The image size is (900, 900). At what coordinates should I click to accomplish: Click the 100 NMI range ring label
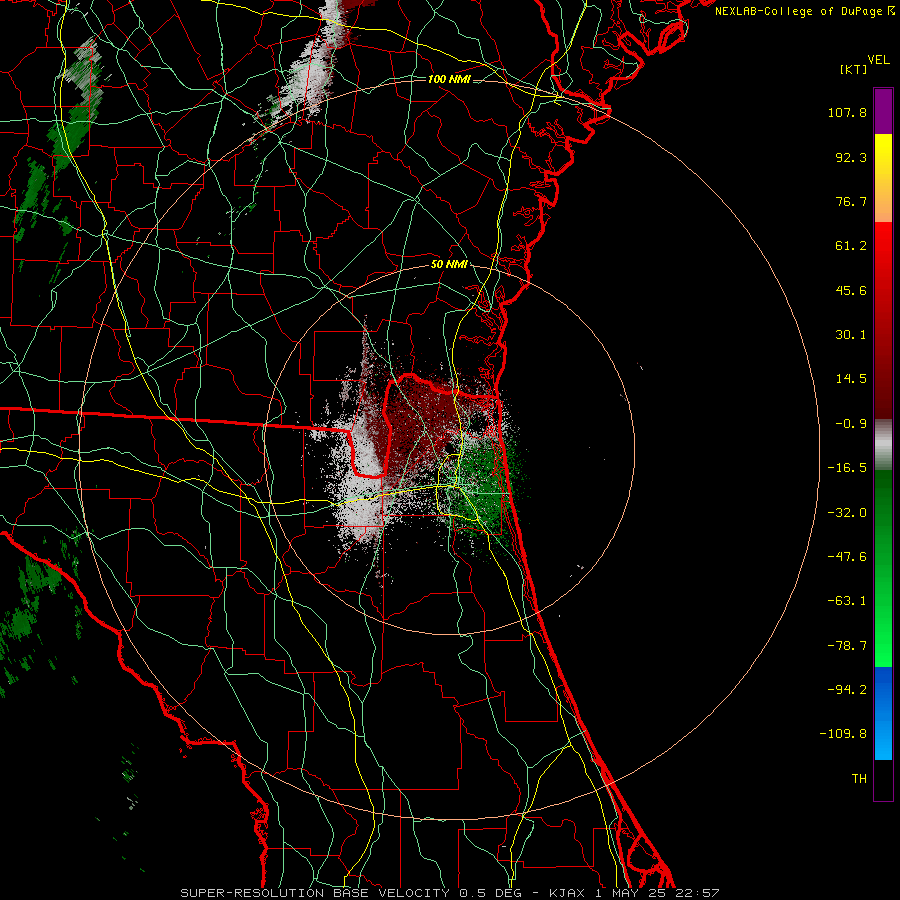(x=449, y=79)
